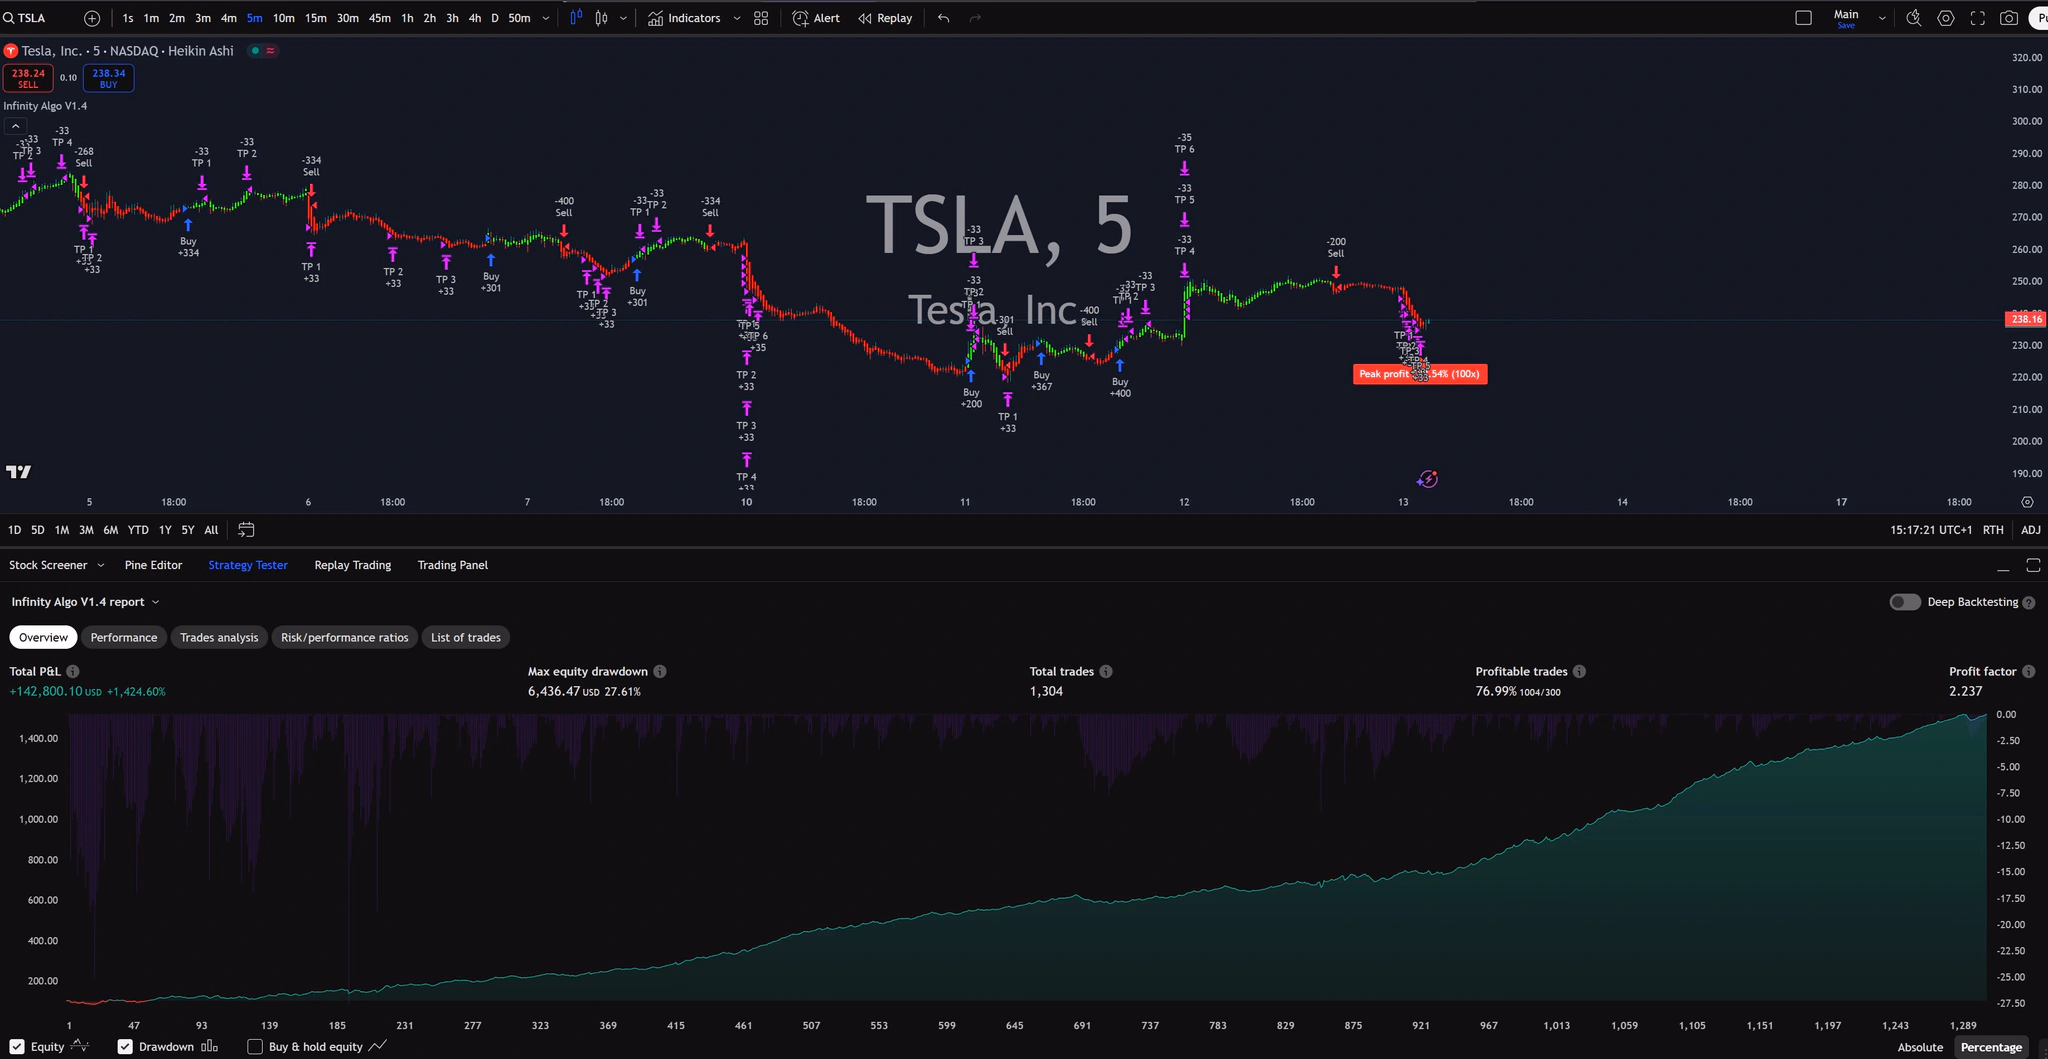Undo the last chart action
Viewport: 2048px width, 1059px height.
(x=941, y=17)
